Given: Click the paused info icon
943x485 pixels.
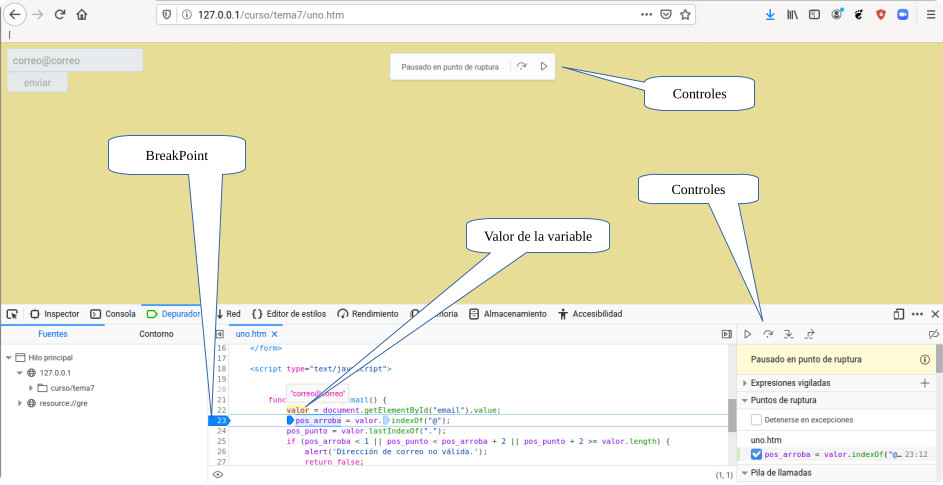Looking at the screenshot, I should pos(925,360).
